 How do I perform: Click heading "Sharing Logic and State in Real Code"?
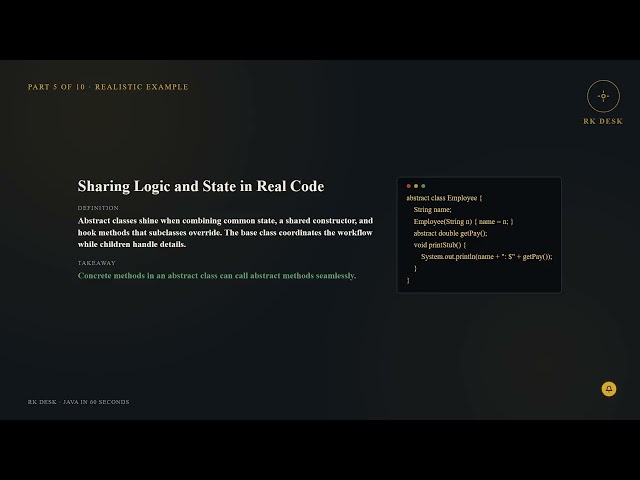pos(201,187)
